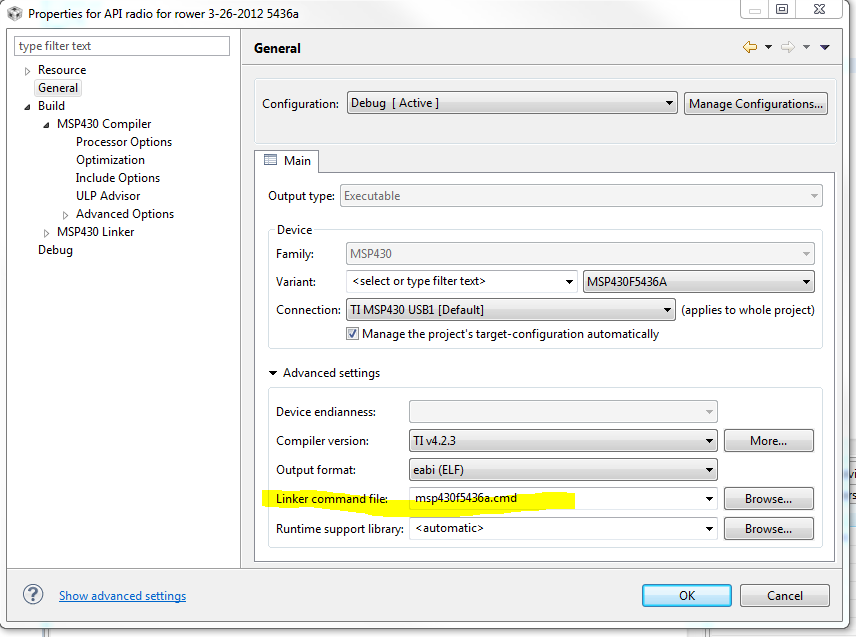856x637 pixels.
Task: Open the Output format dropdown
Action: click(563, 469)
